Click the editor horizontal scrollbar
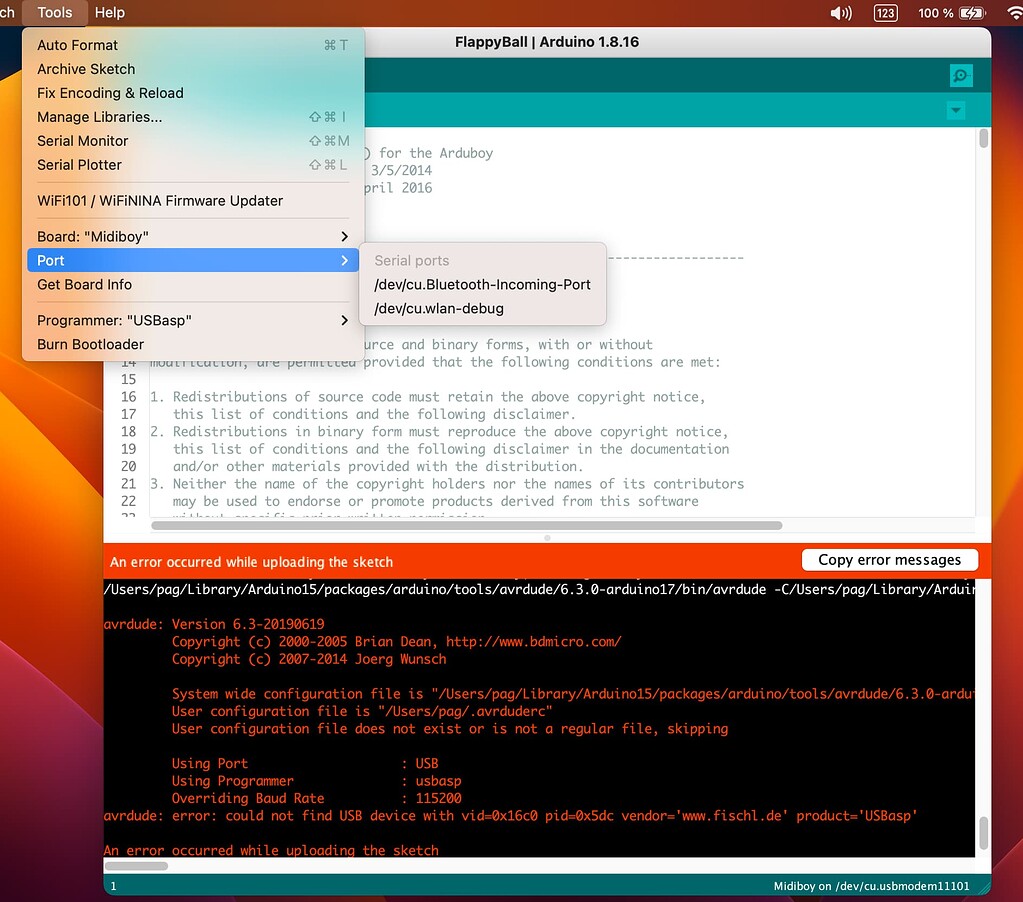The width and height of the screenshot is (1023, 902). [466, 526]
